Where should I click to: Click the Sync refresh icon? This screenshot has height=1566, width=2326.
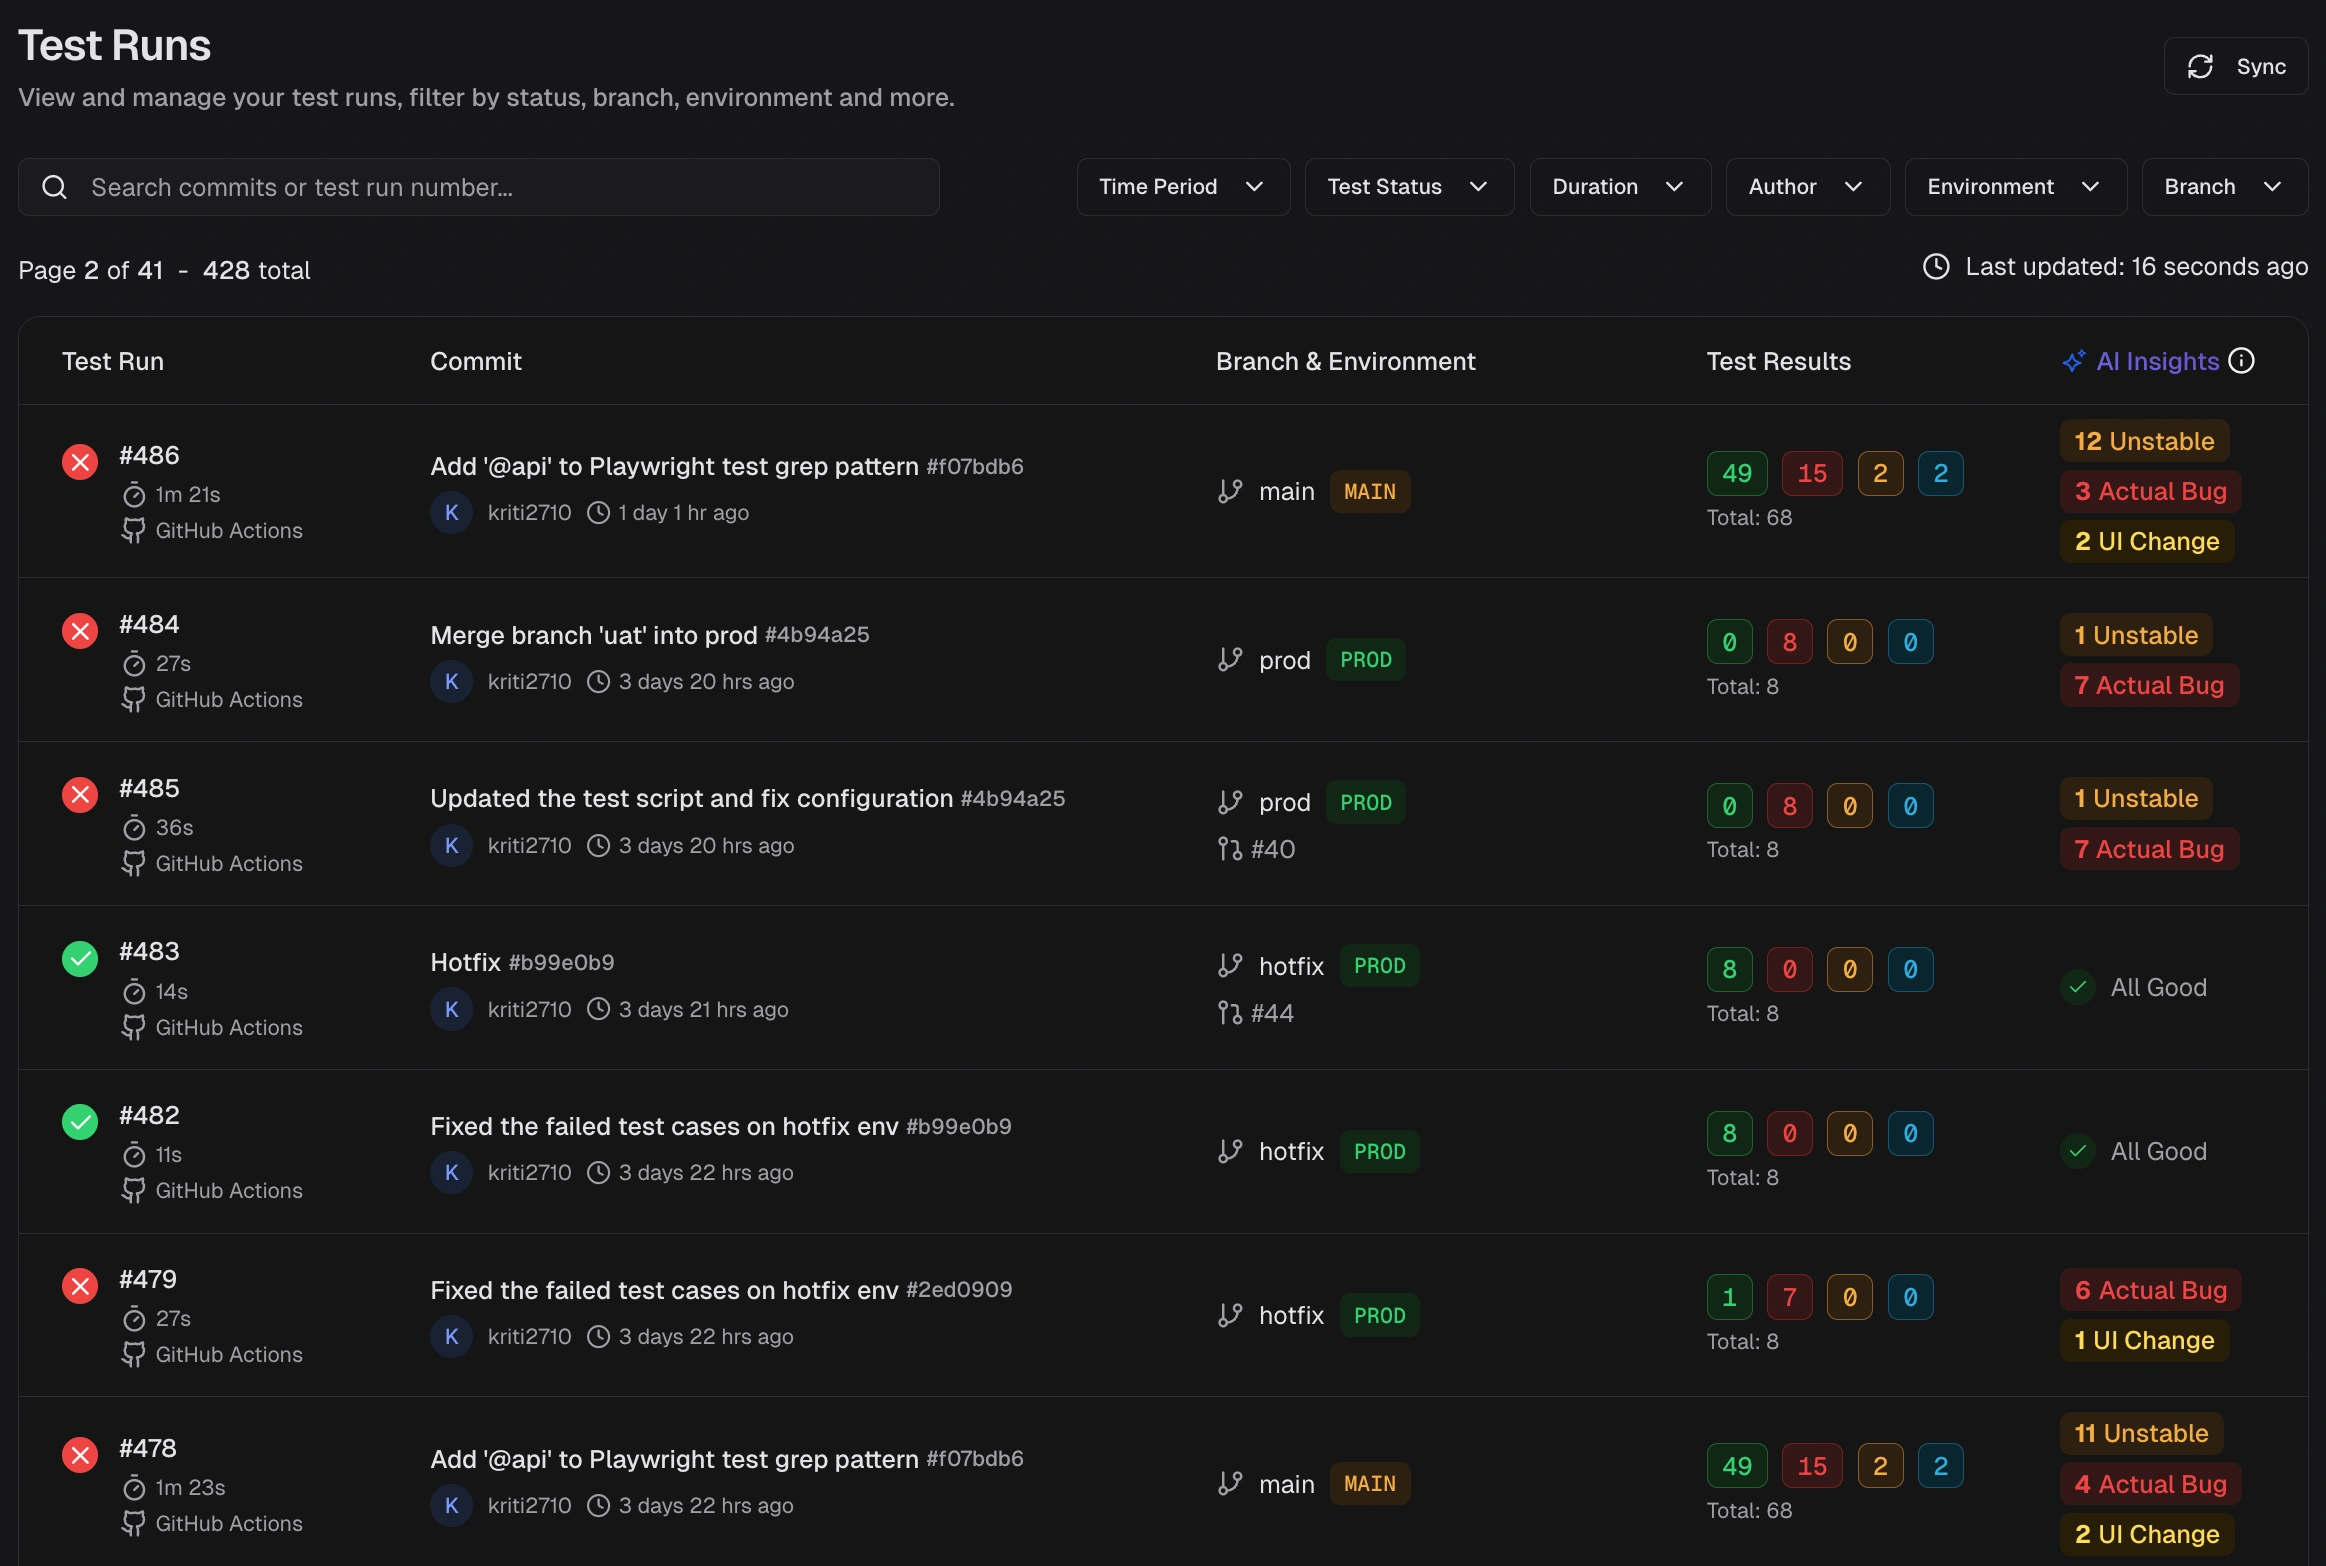coord(2201,66)
